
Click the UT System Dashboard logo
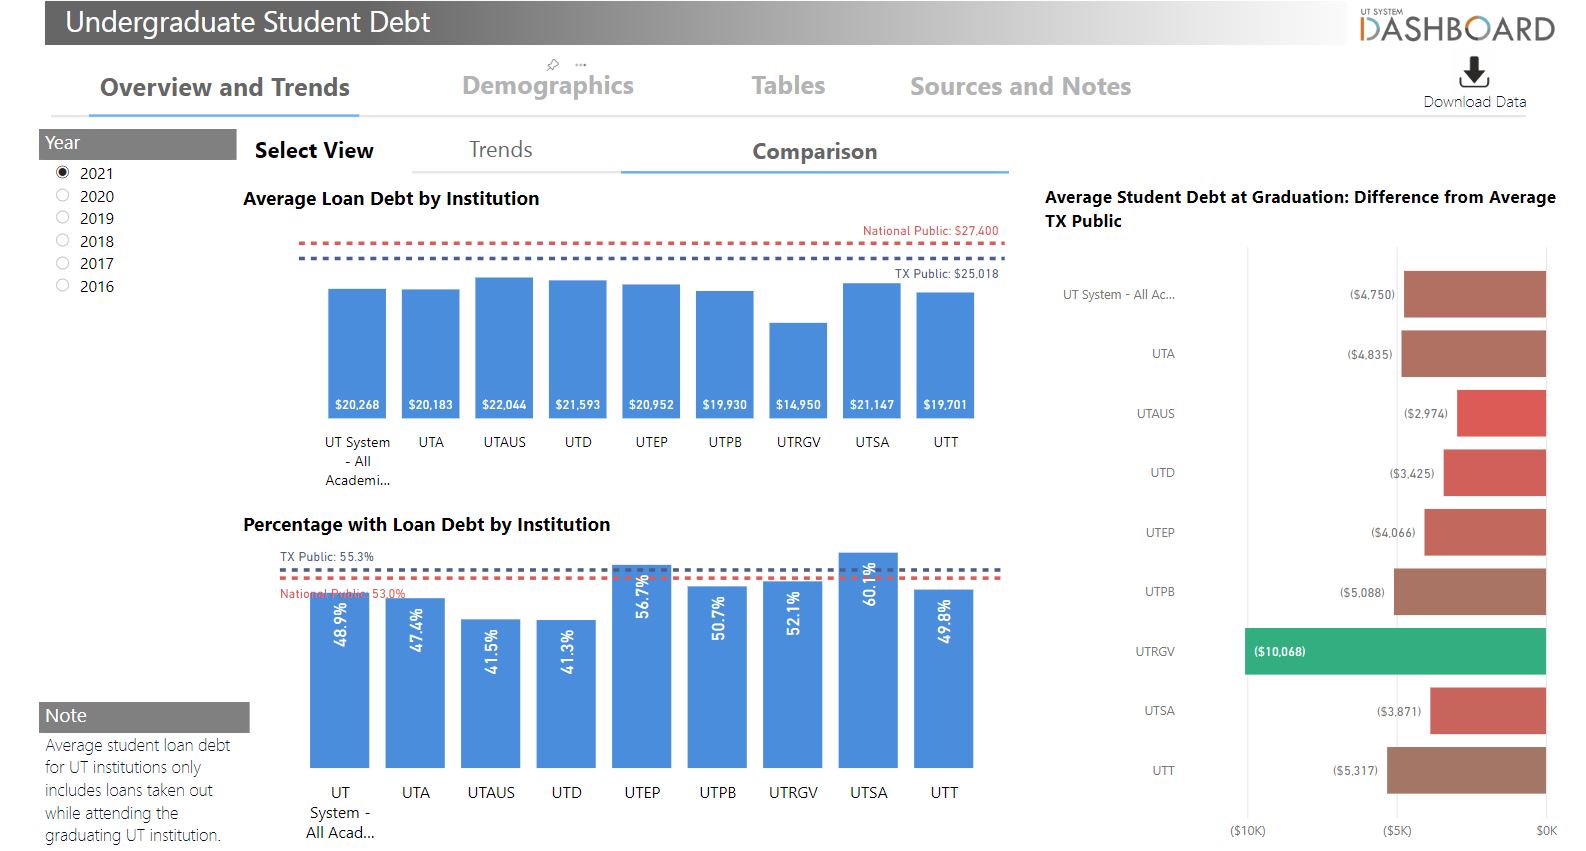click(1457, 25)
